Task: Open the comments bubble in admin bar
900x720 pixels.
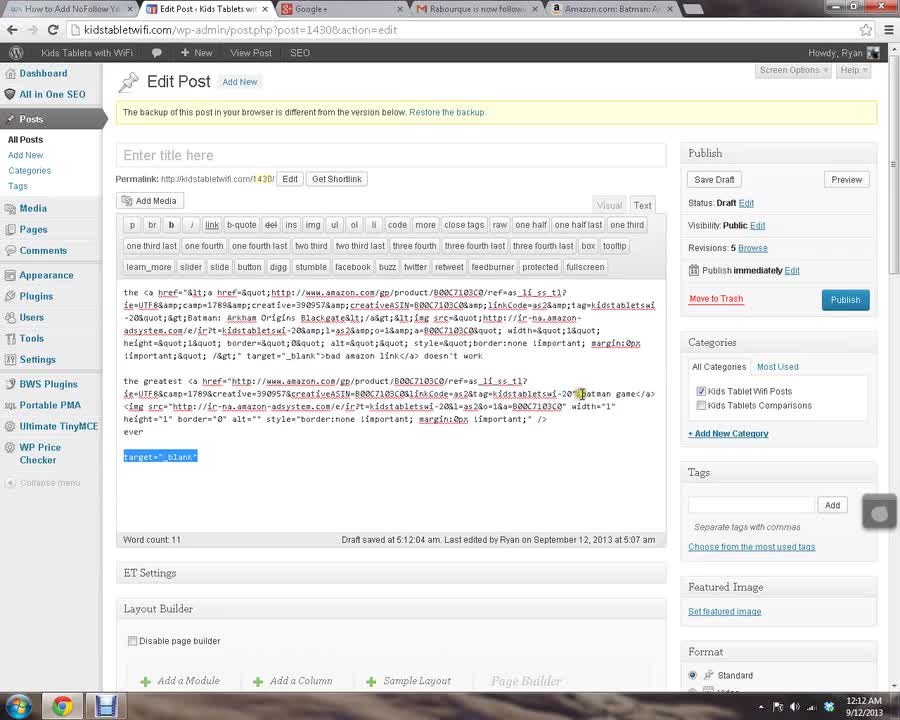Action: point(156,53)
